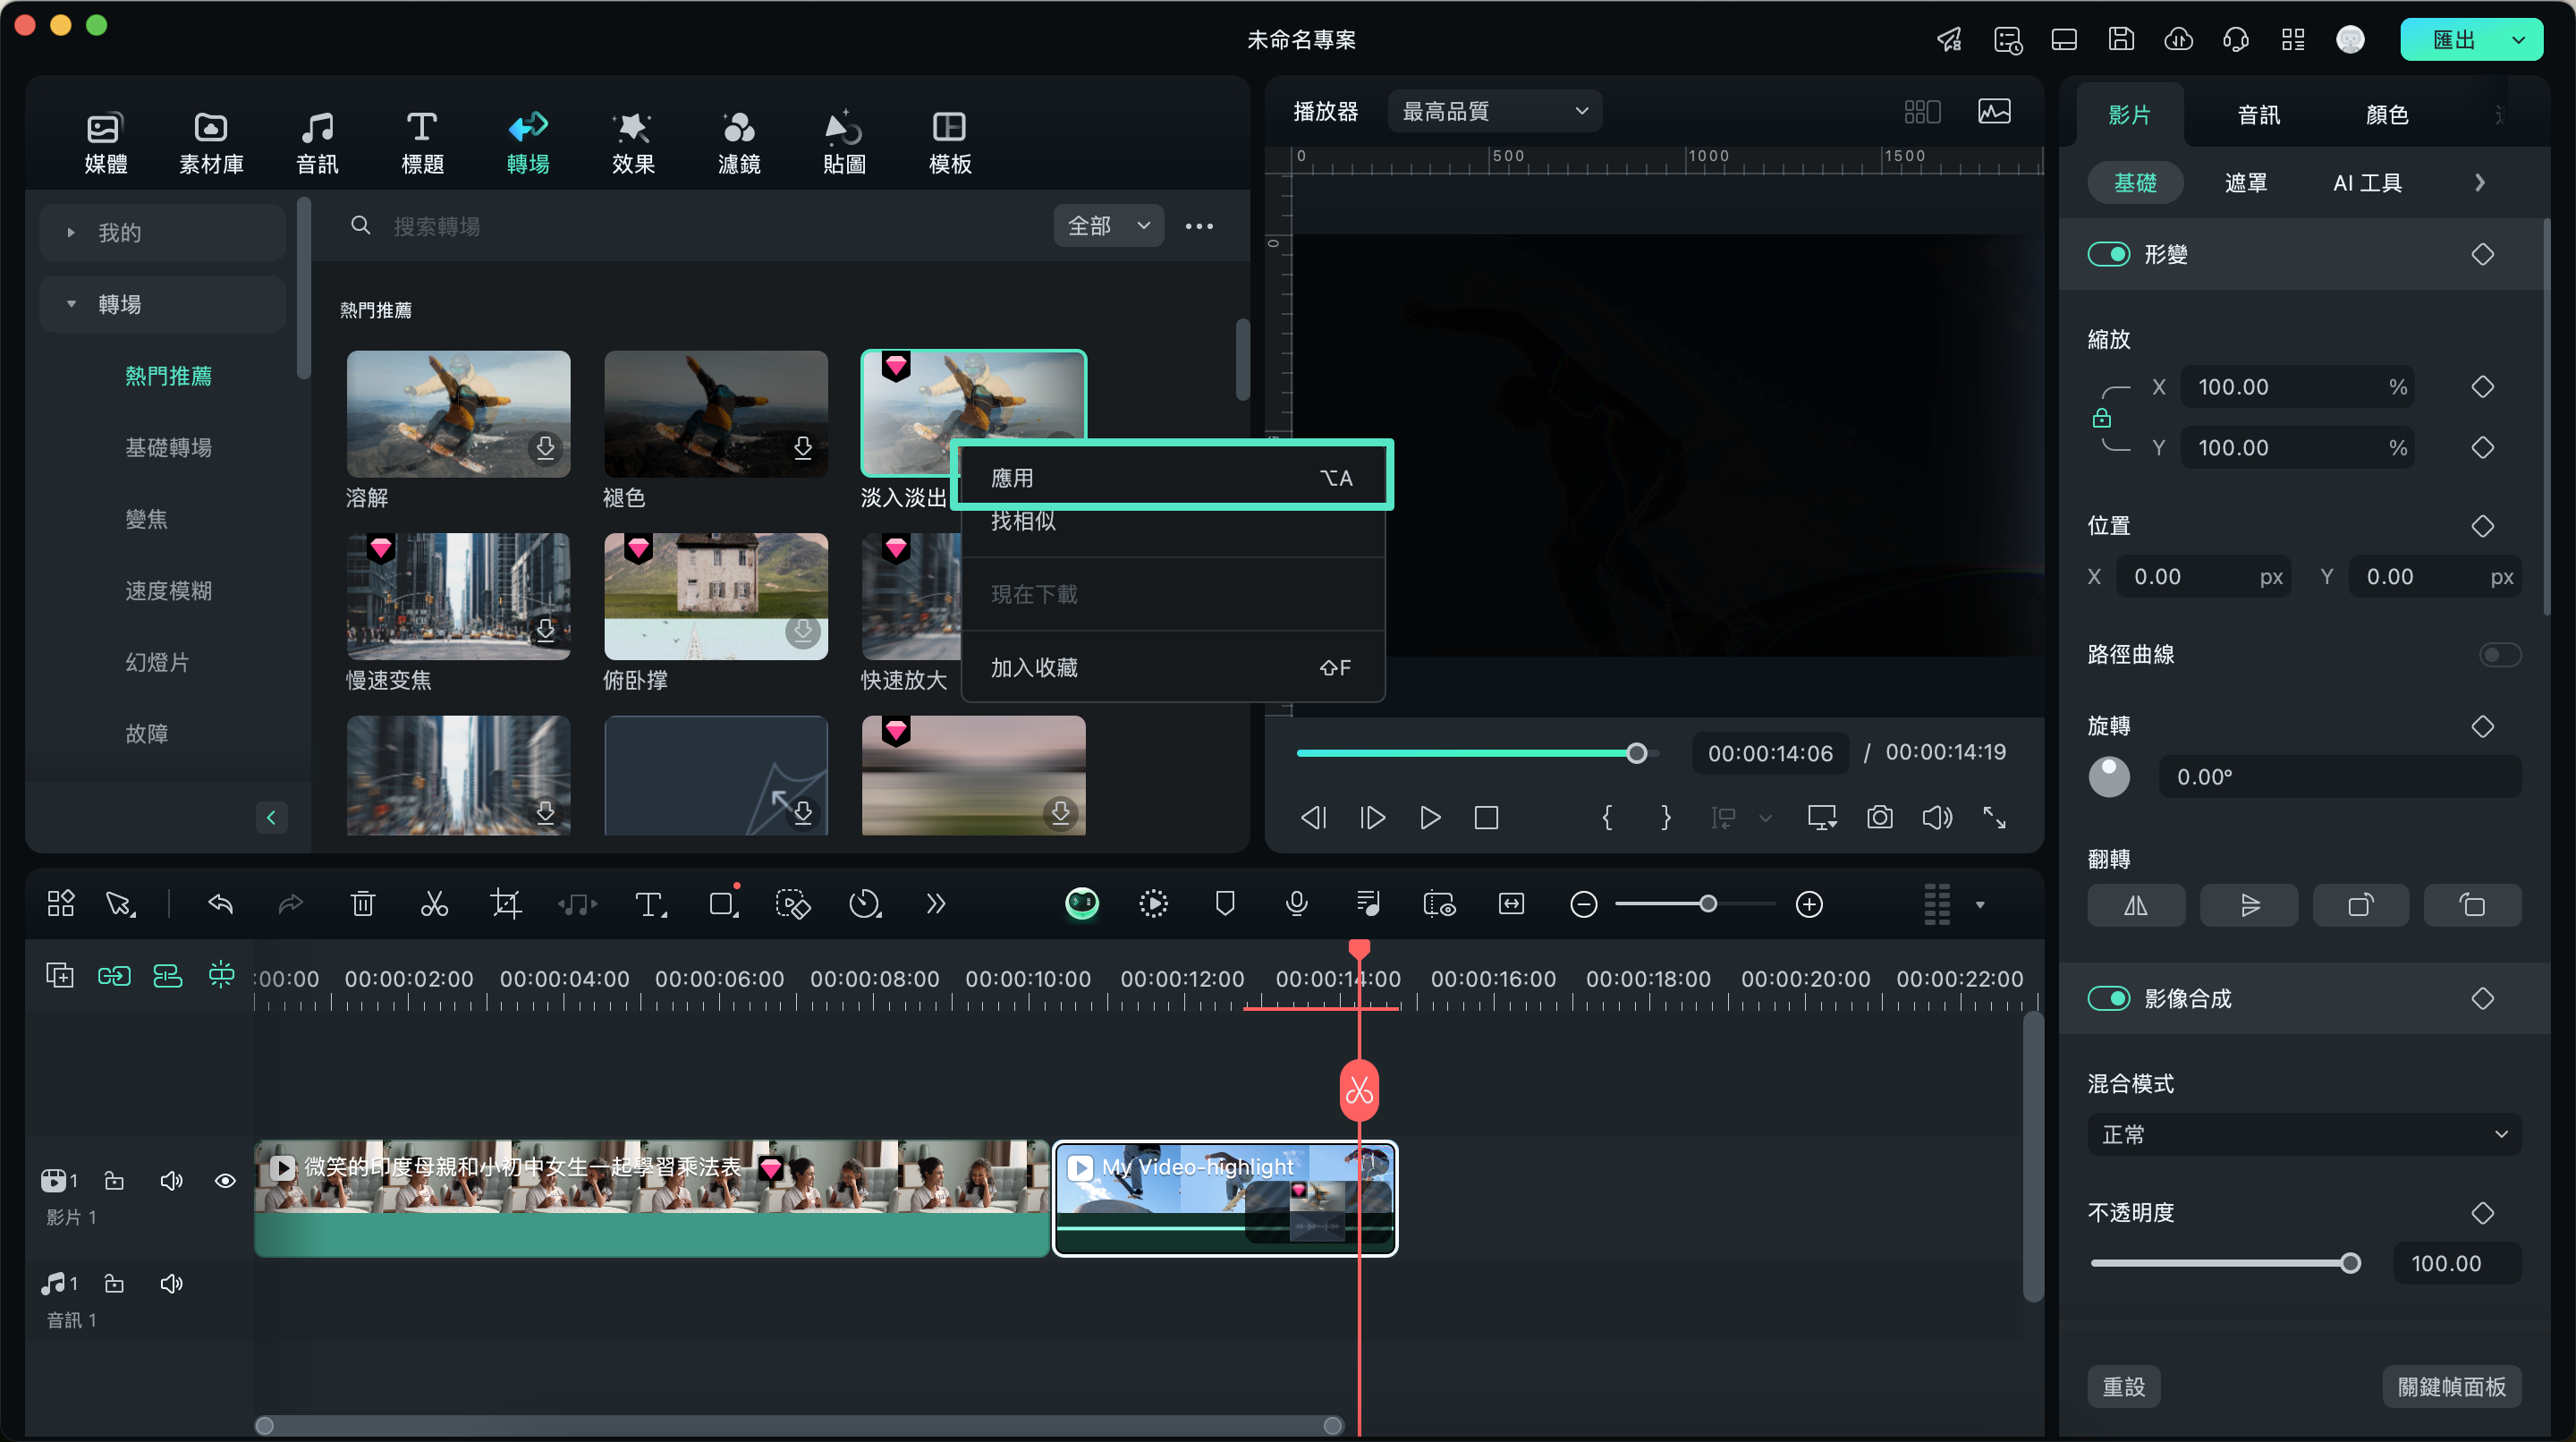
Task: Mute the 影片 1 video track
Action: click(171, 1181)
